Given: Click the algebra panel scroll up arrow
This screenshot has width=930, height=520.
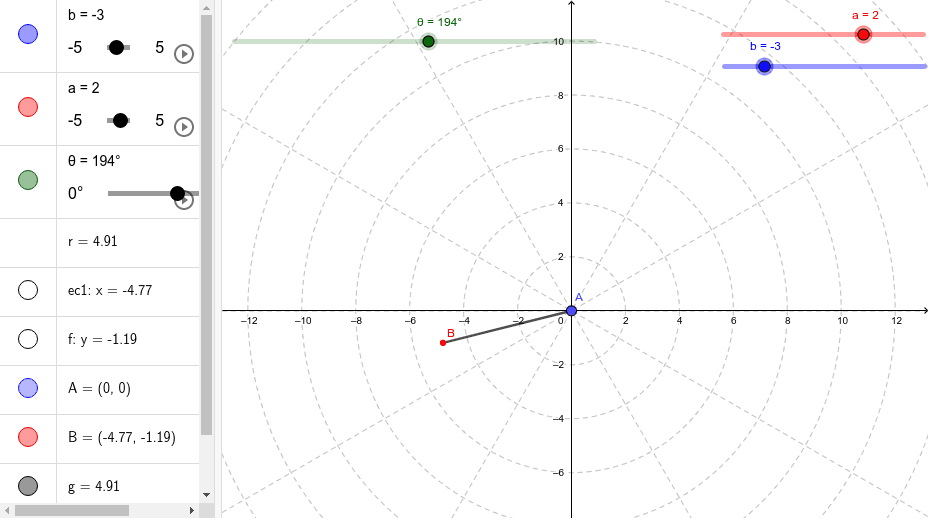Looking at the screenshot, I should click(206, 8).
